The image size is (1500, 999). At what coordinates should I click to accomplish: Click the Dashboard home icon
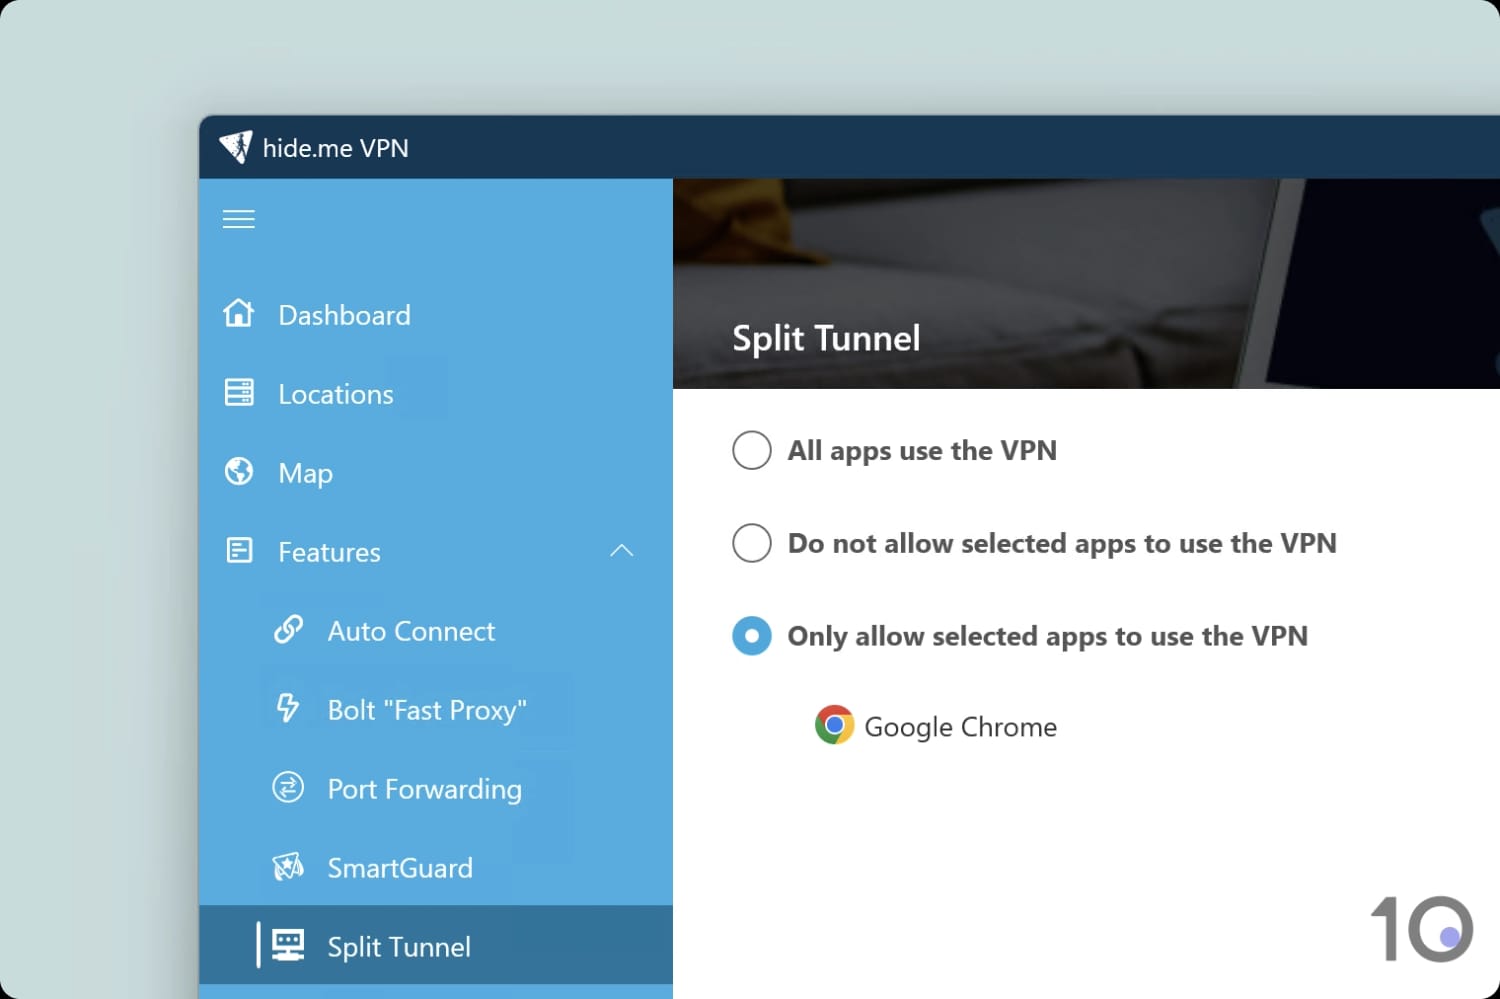(239, 314)
